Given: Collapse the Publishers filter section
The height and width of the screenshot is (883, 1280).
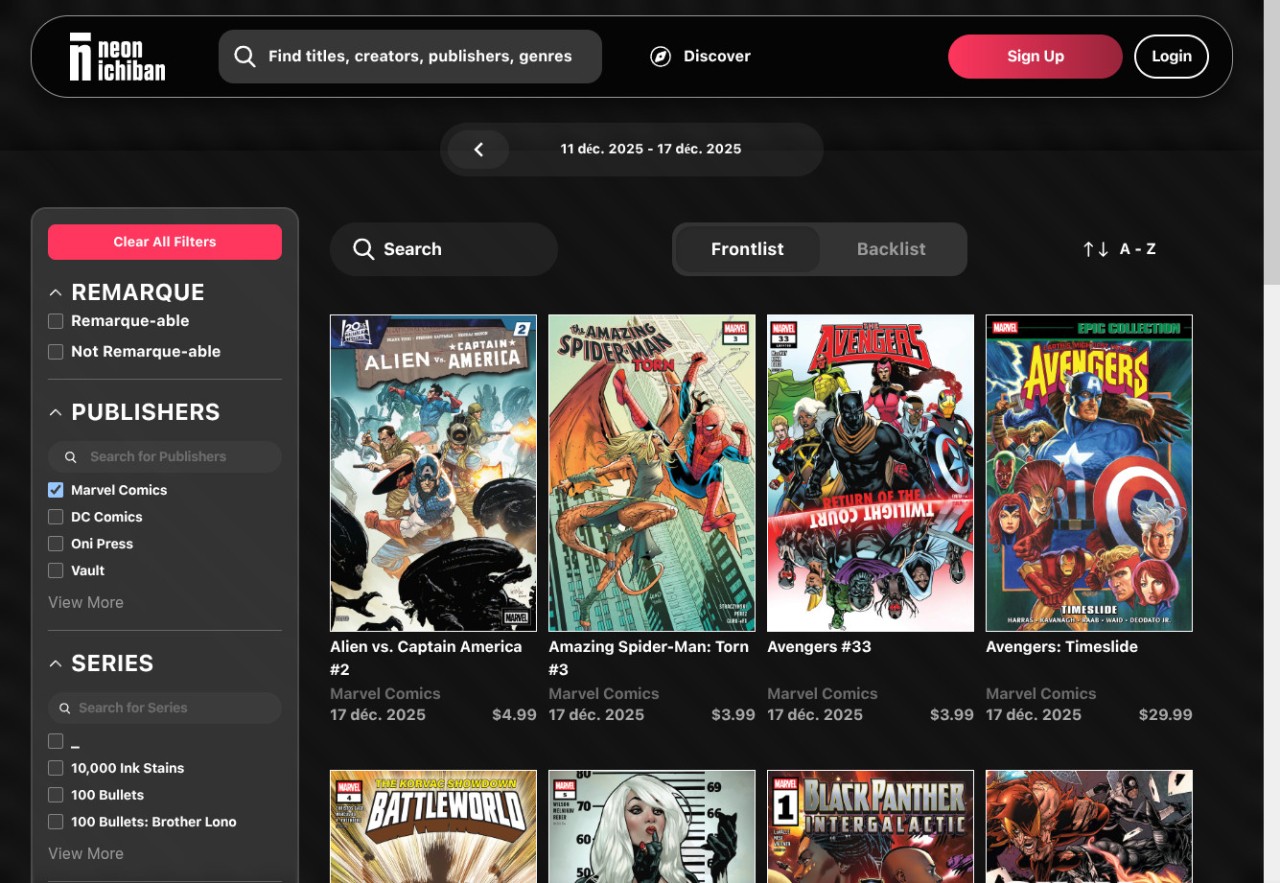Looking at the screenshot, I should tap(56, 413).
